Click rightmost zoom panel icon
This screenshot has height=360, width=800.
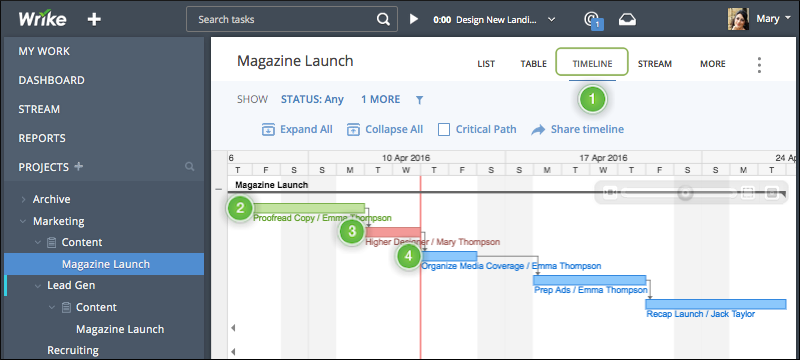[x=772, y=193]
